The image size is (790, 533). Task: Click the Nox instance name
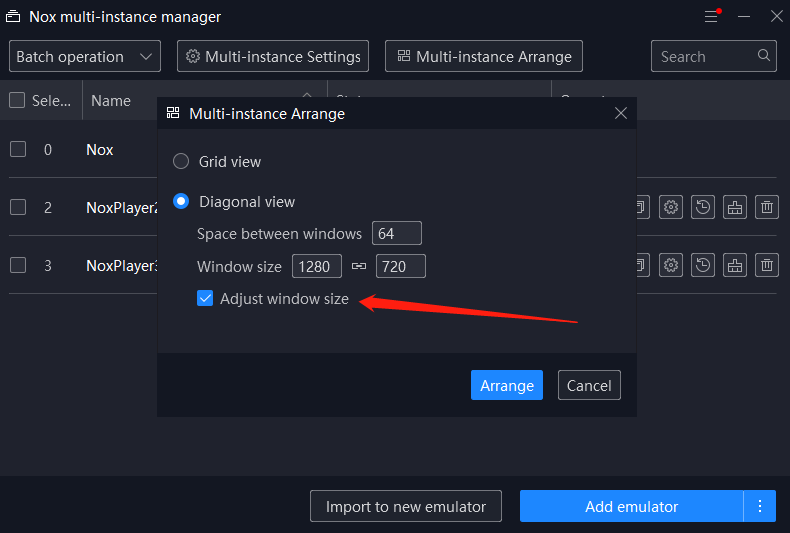tap(100, 150)
